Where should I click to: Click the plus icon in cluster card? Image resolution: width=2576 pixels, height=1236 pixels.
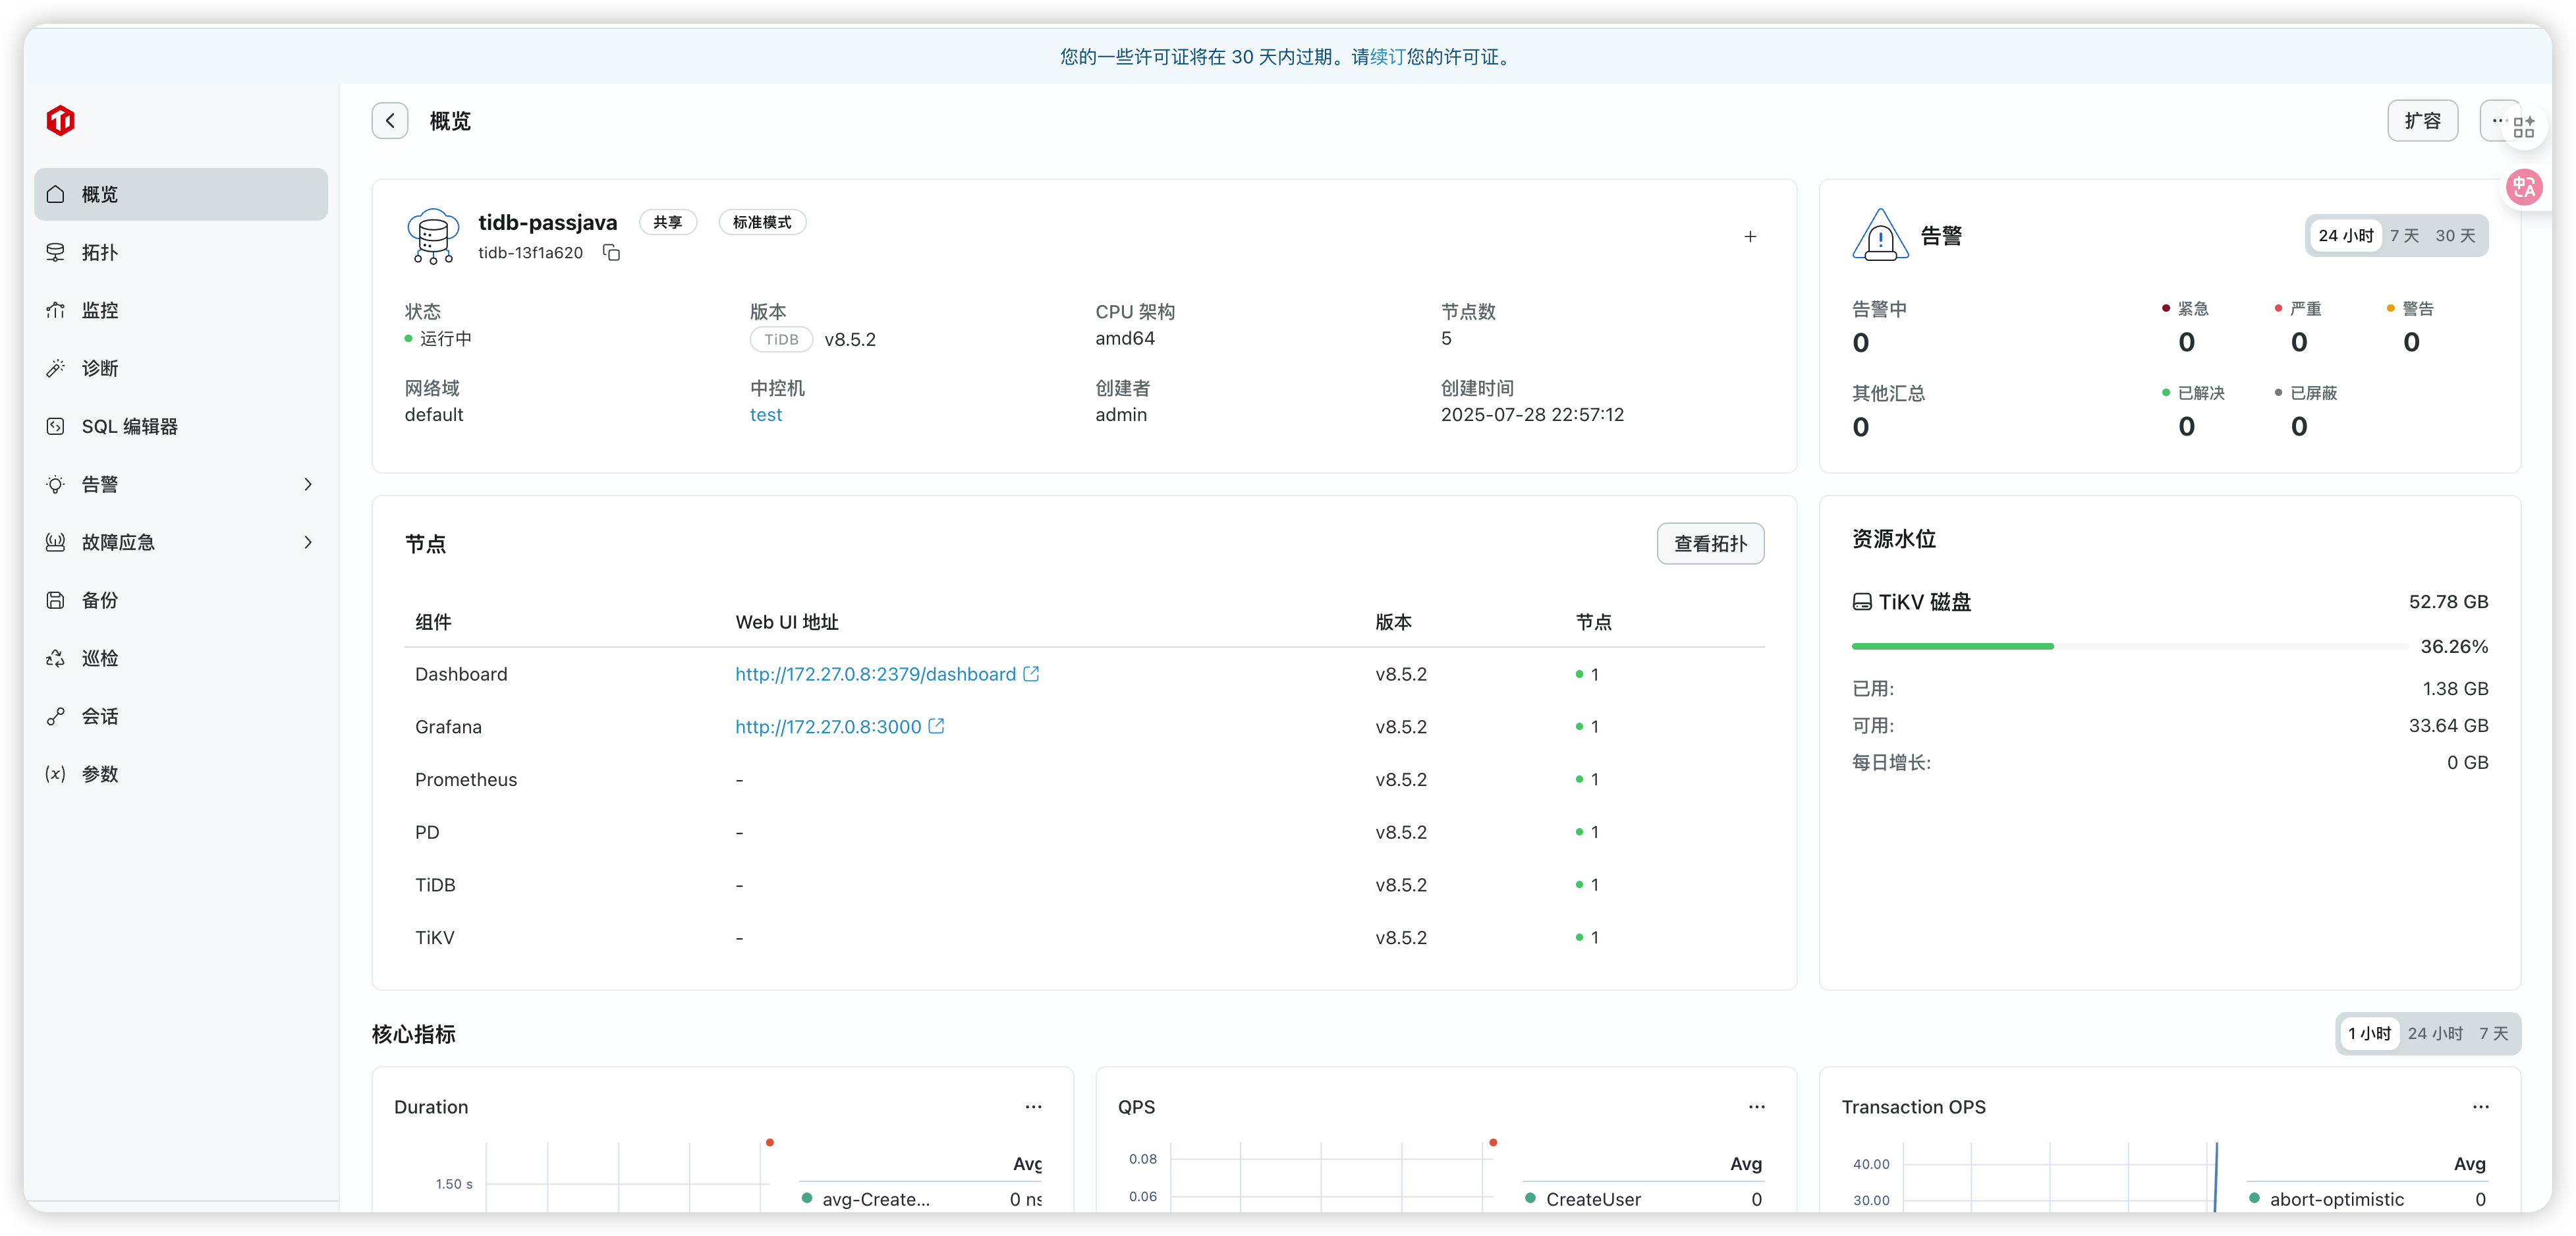[x=1749, y=237]
